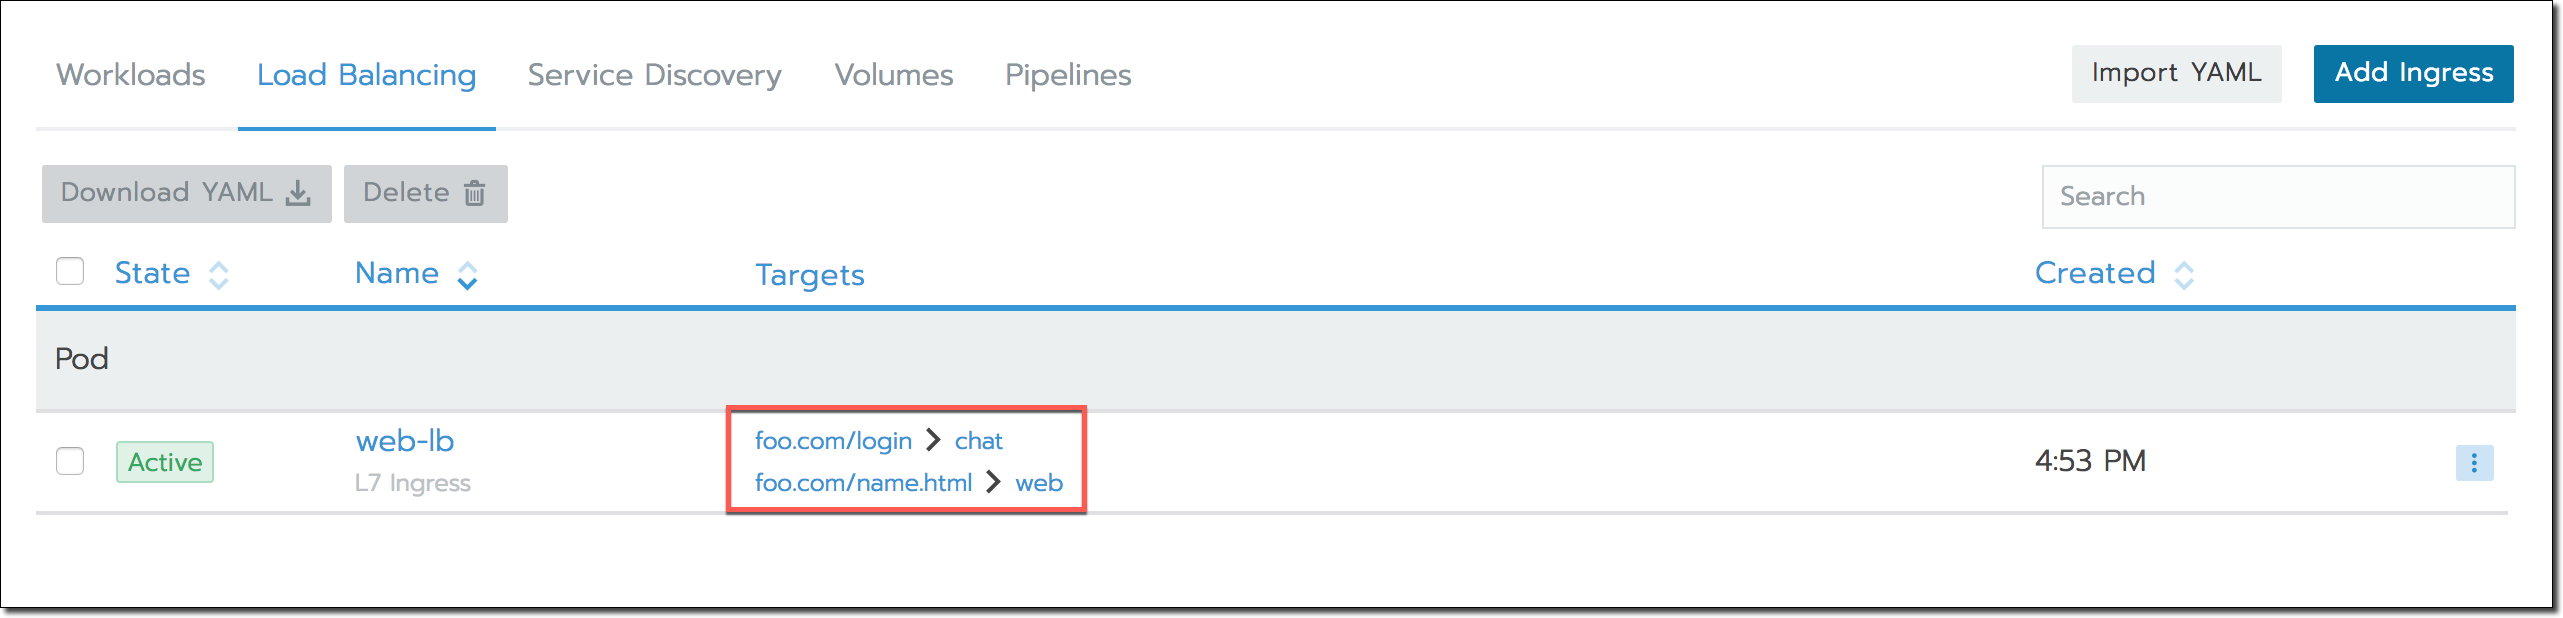Click the Add Ingress button
Image resolution: width=2563 pixels, height=618 pixels.
[x=2413, y=73]
